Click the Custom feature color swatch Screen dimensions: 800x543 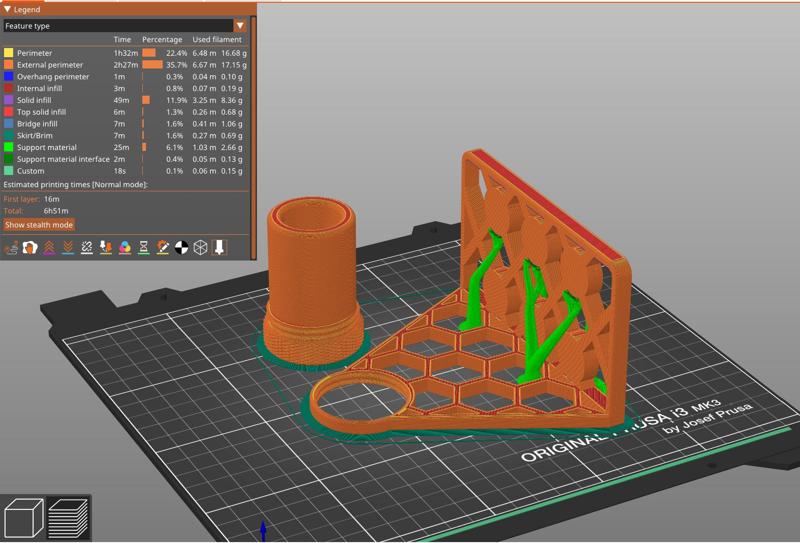[8, 171]
